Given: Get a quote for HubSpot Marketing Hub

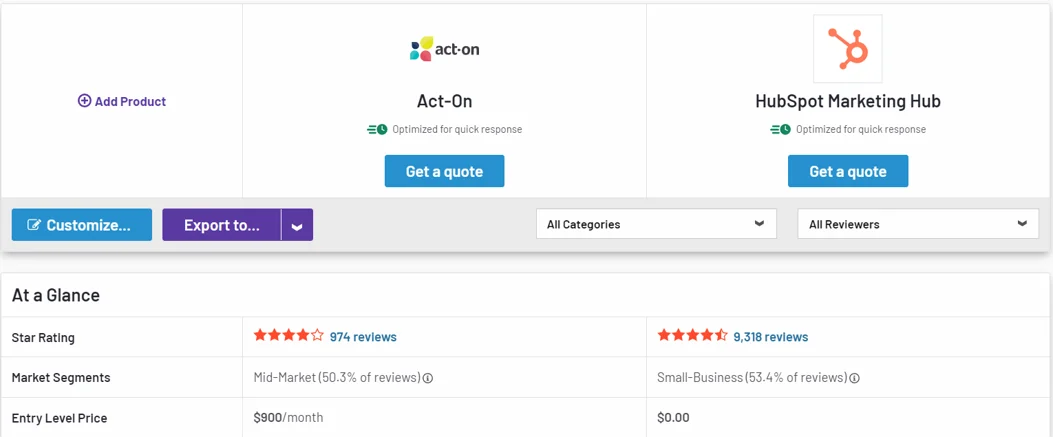Looking at the screenshot, I should (x=848, y=171).
